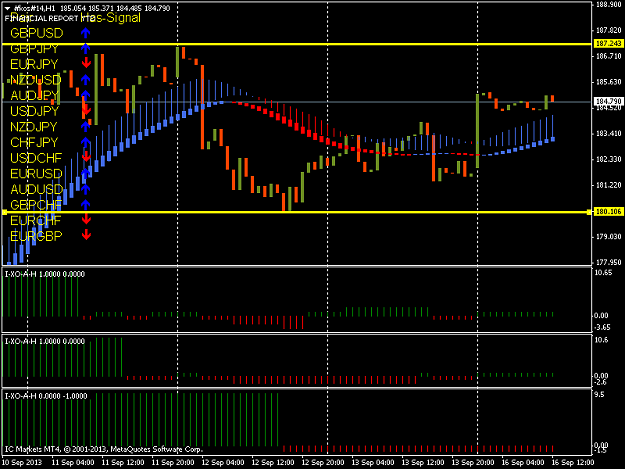Select the AUDJPY pair label
Screen dimensions: 625x469
(34, 96)
